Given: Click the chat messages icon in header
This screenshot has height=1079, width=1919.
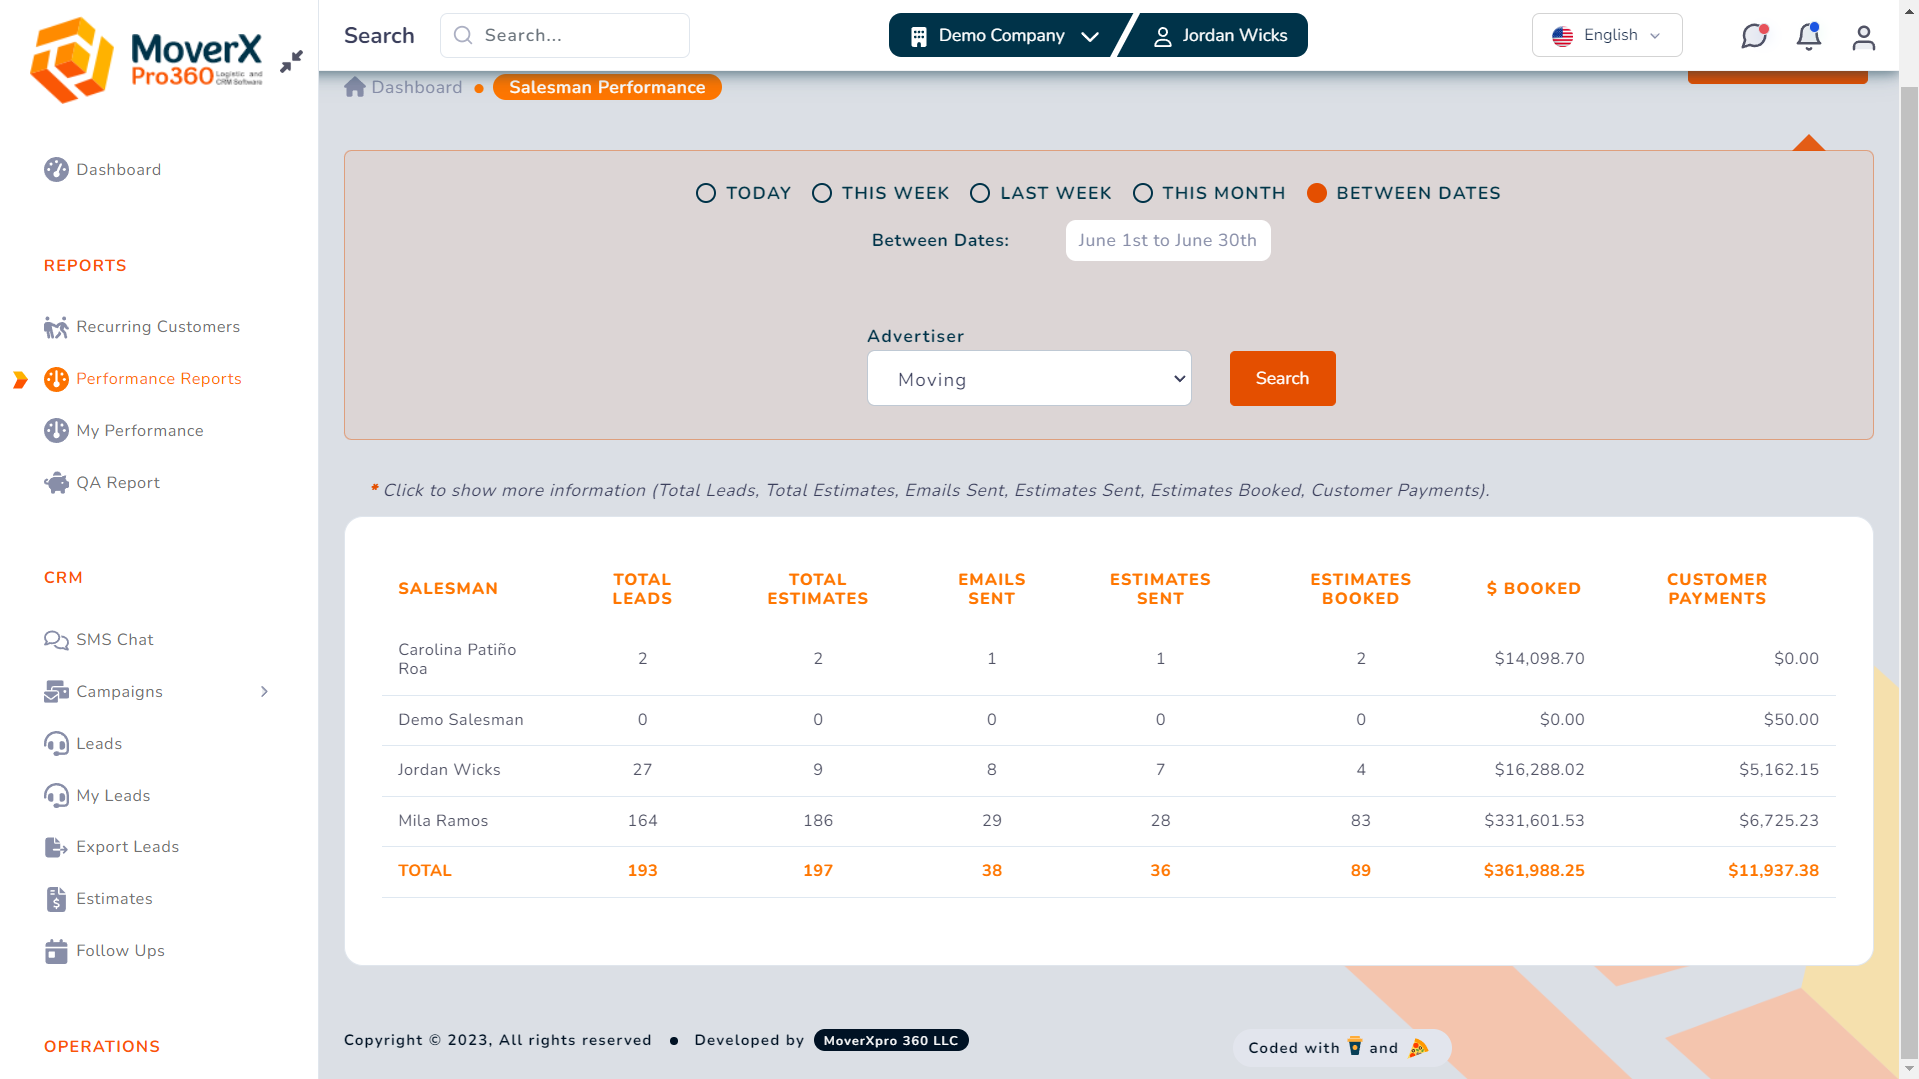Looking at the screenshot, I should pos(1753,35).
